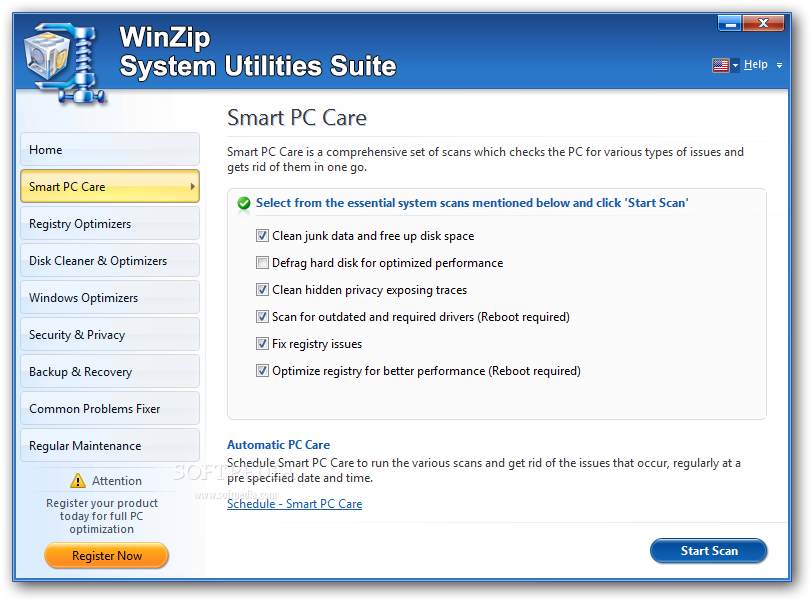Screen dimensions: 812x602
Task: Toggle Scan for outdated drivers checkbox
Action: [262, 317]
